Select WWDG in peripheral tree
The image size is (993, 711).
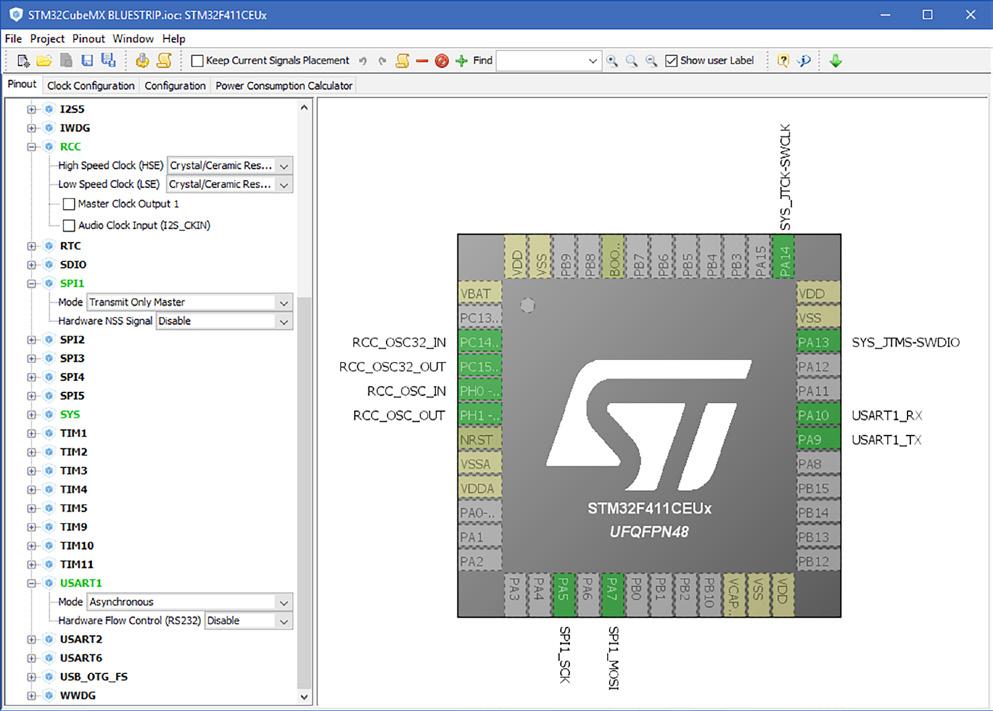pyautogui.click(x=78, y=695)
